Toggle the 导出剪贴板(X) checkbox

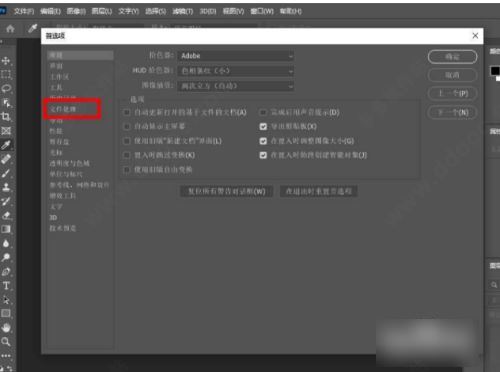263,127
